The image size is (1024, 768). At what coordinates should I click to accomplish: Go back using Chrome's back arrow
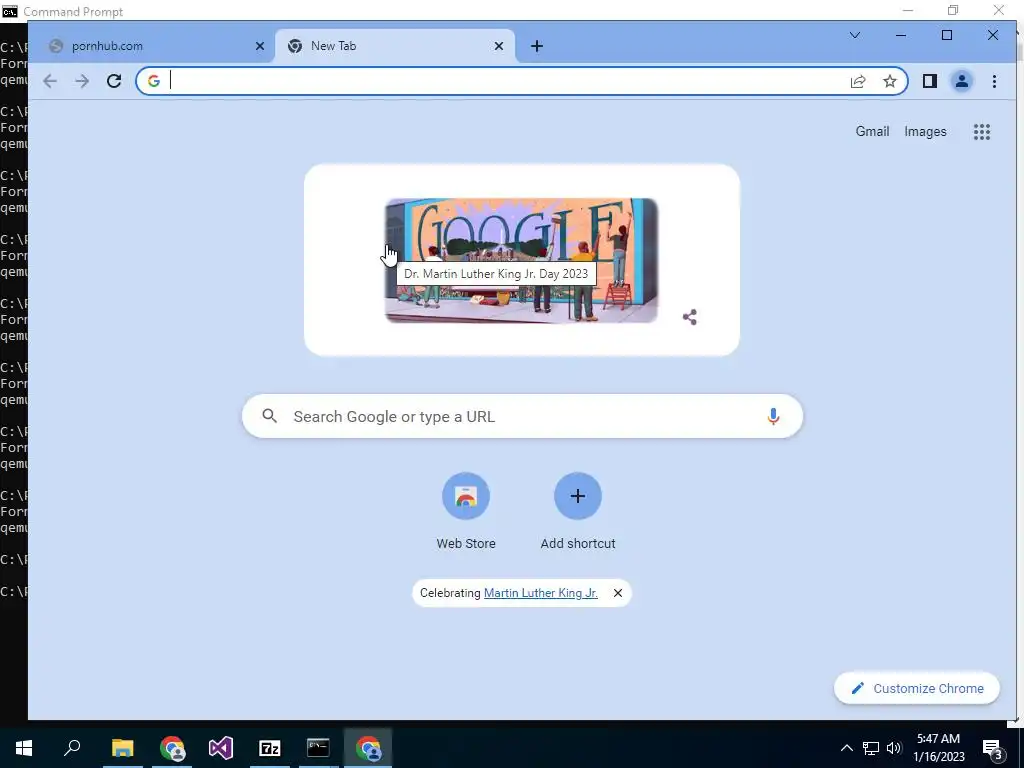click(50, 81)
